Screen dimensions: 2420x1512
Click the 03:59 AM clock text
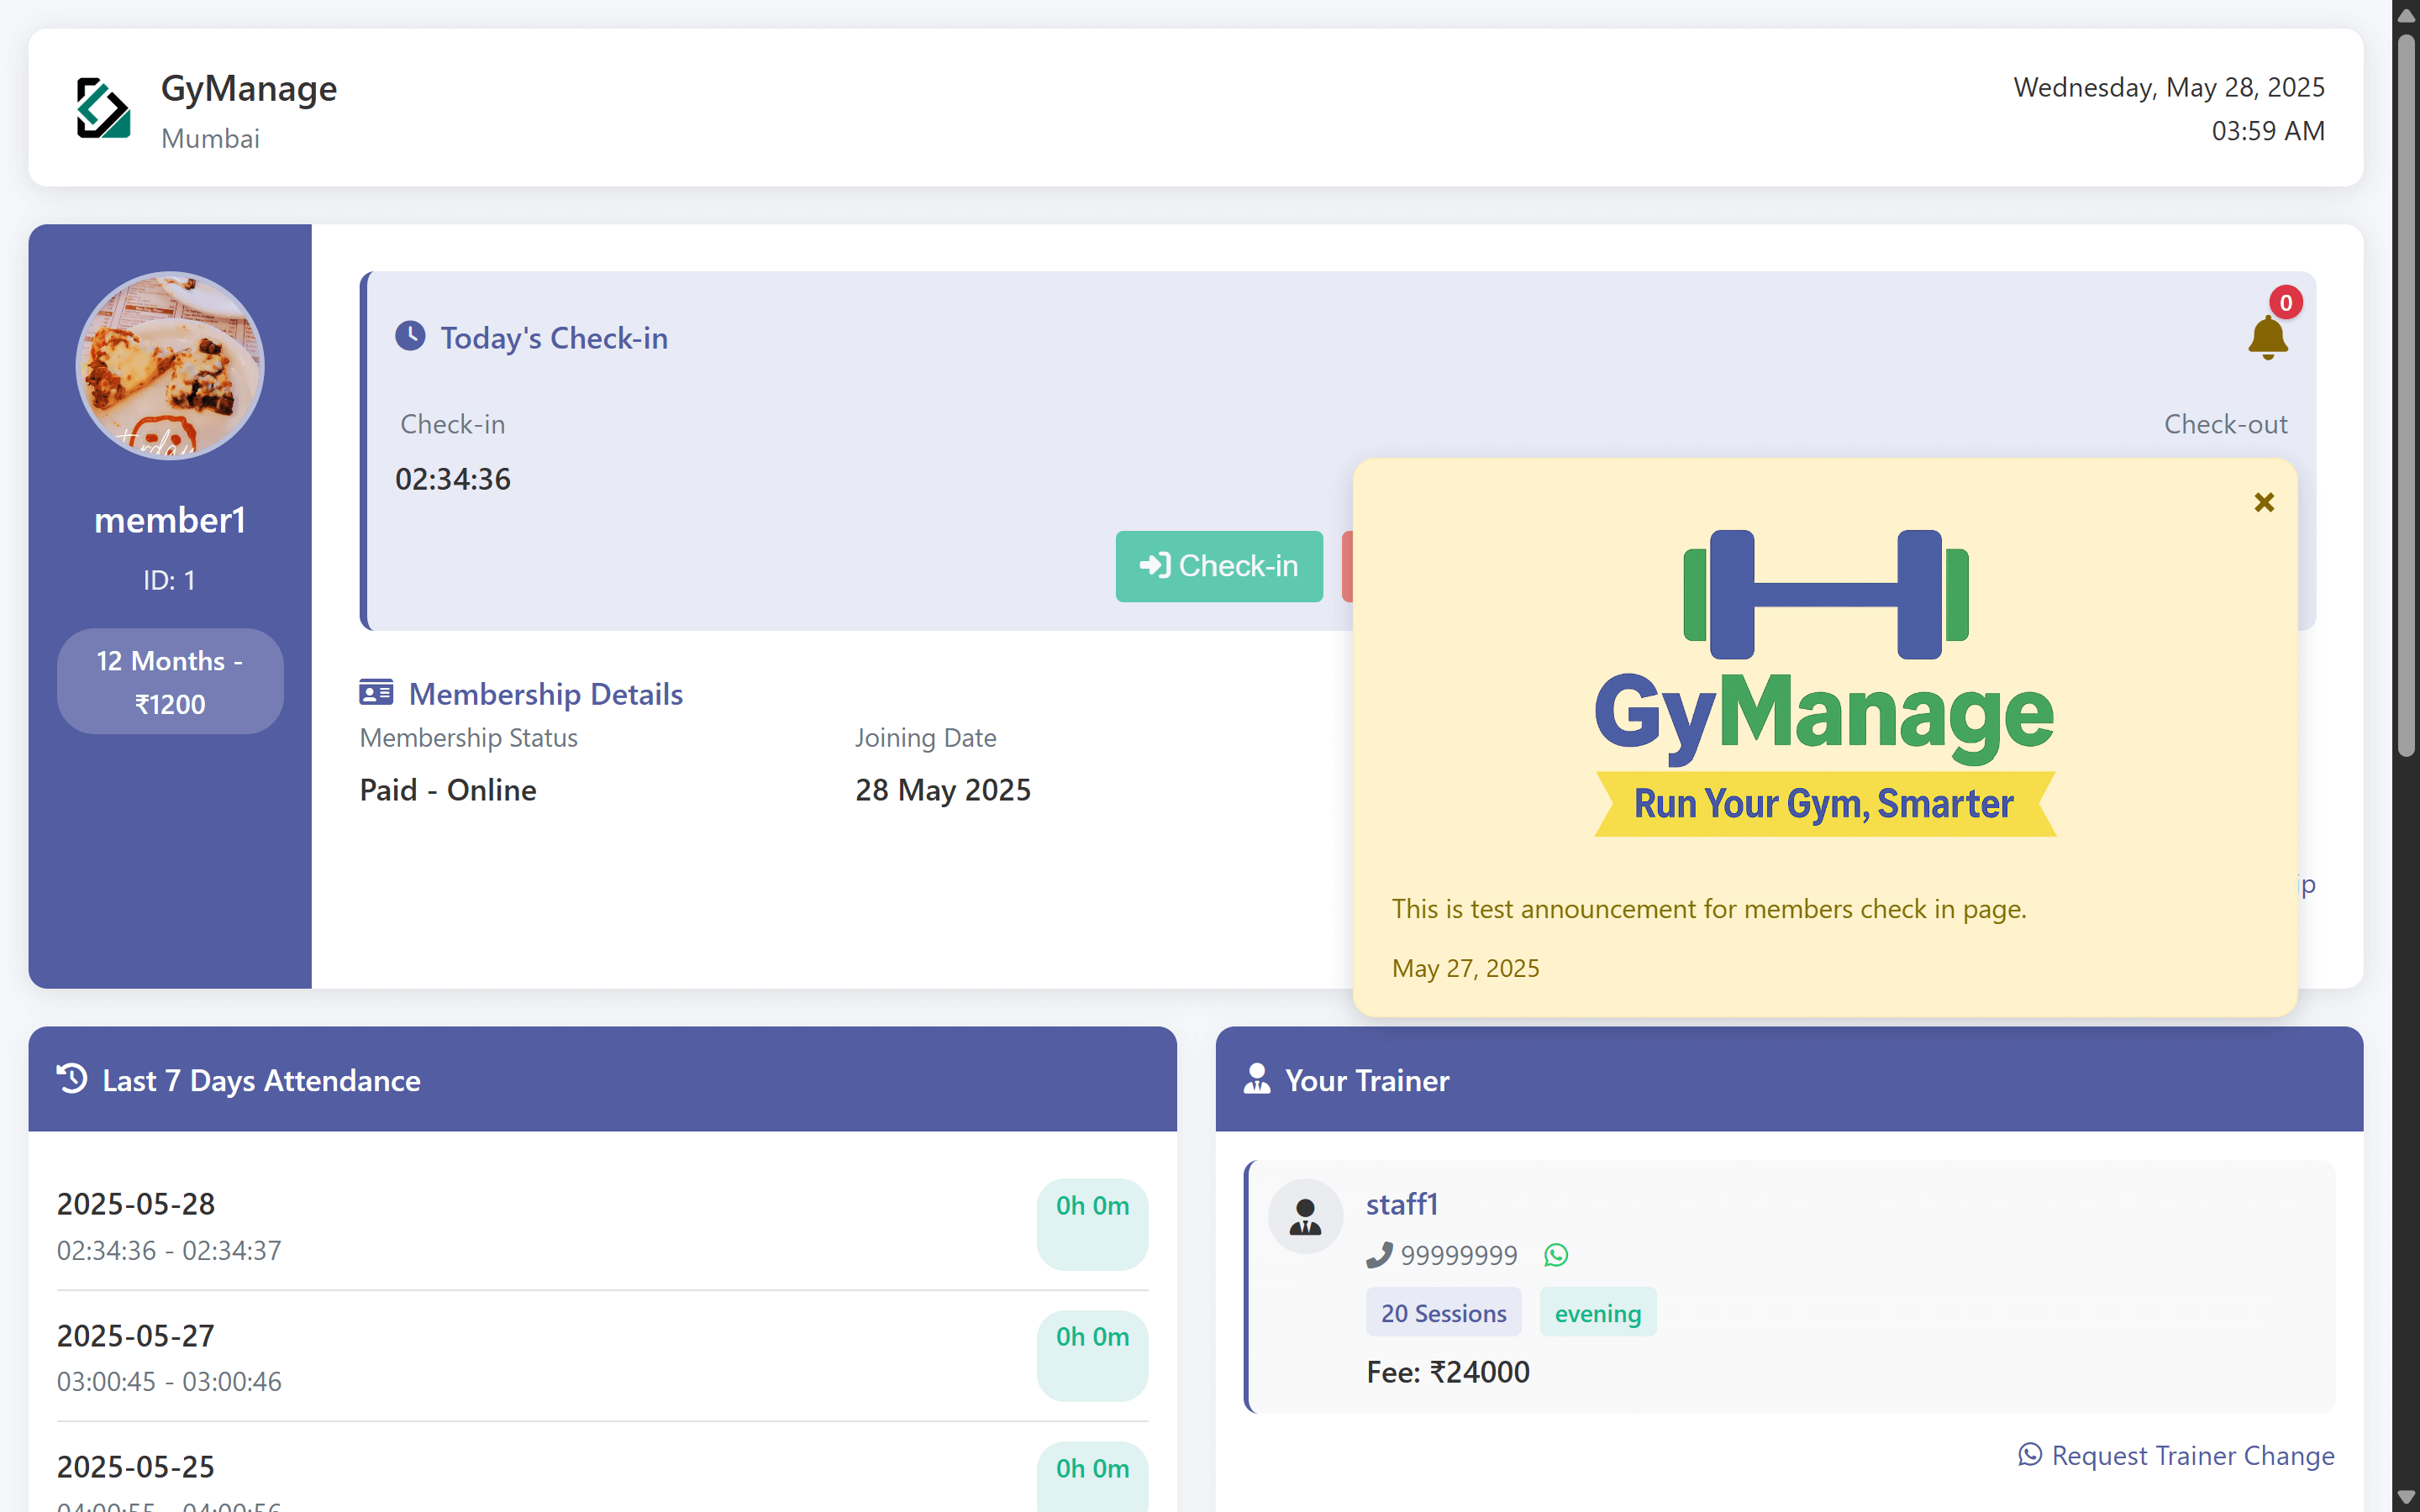click(x=2268, y=131)
